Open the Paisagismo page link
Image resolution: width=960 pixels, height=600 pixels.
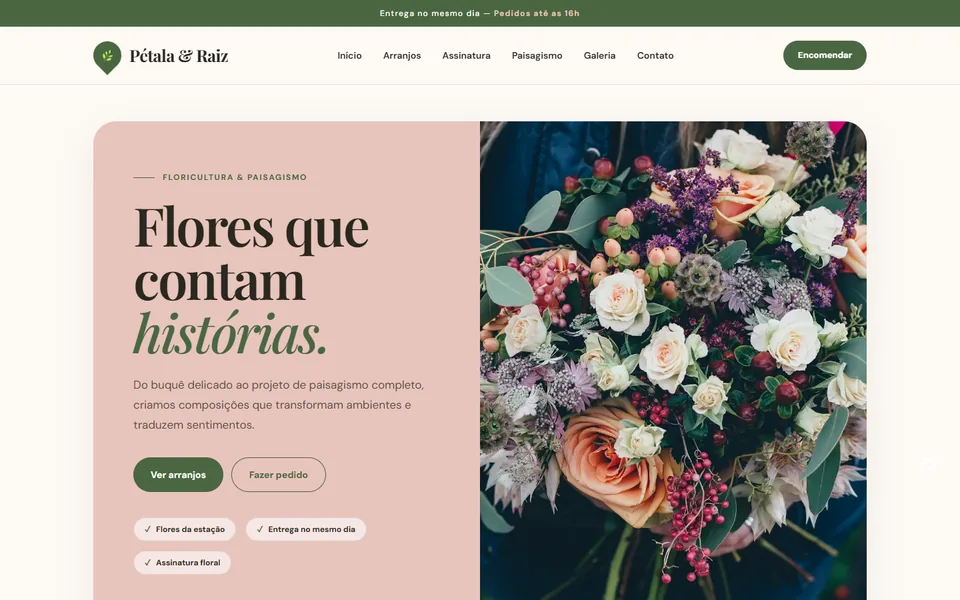537,56
